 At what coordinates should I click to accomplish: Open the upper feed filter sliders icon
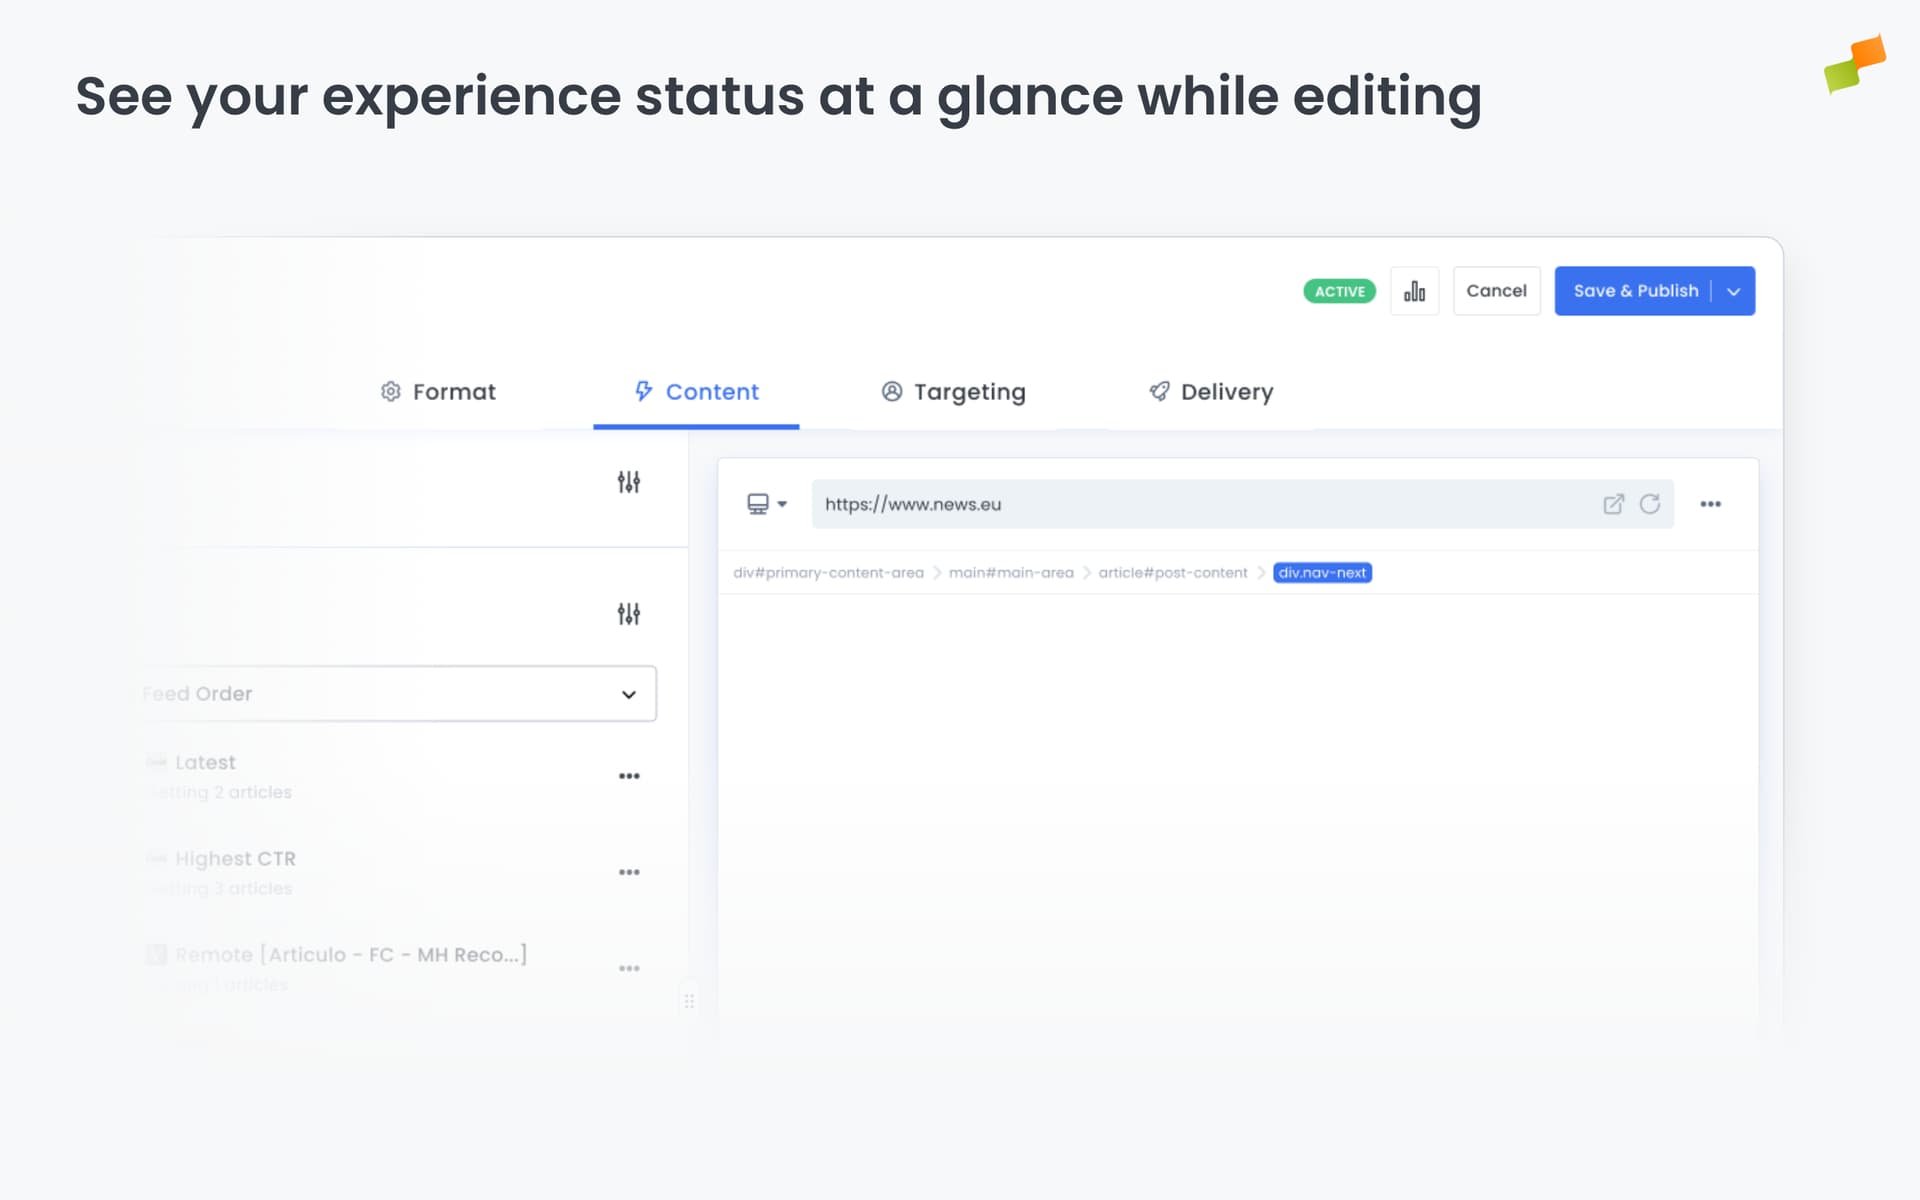tap(628, 481)
